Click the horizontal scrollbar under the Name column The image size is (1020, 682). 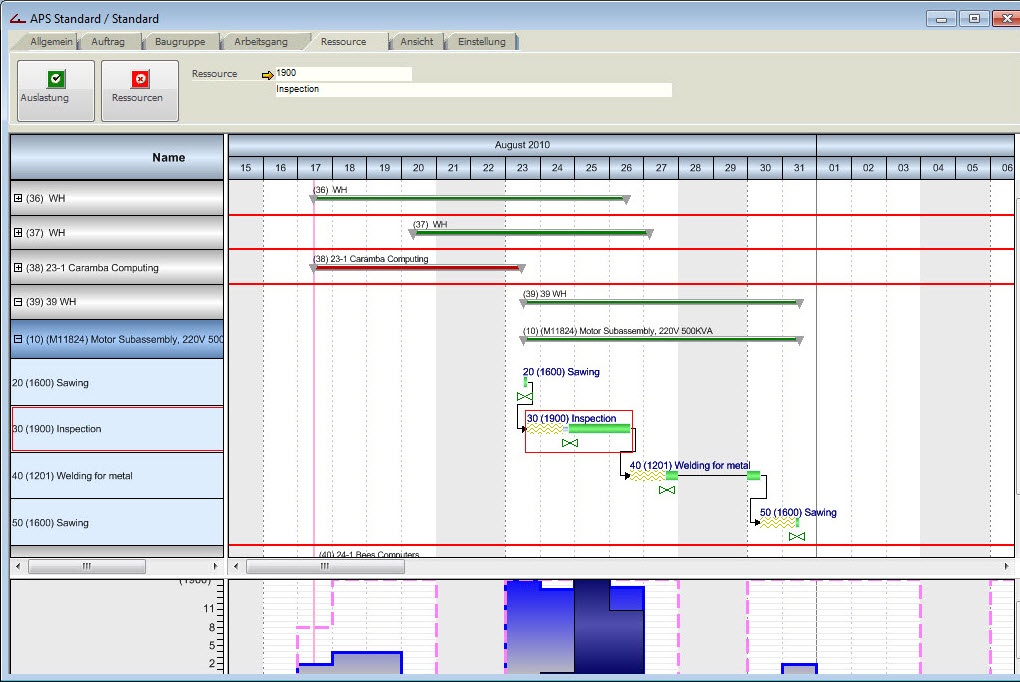pos(87,565)
